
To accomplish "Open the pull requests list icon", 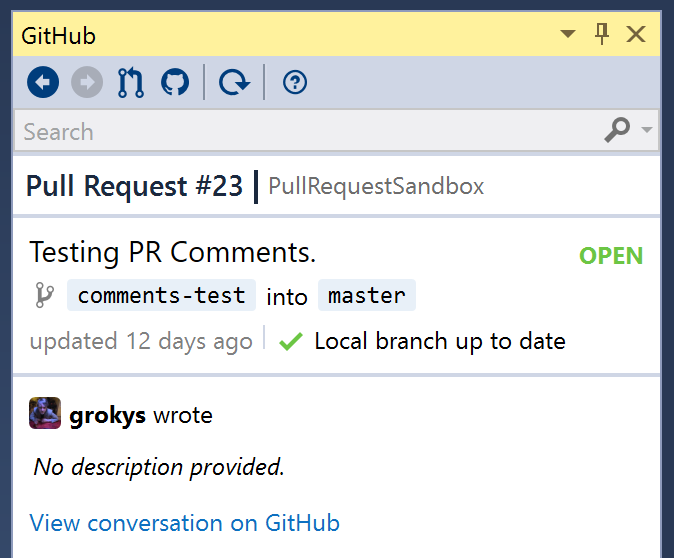I will [x=131, y=82].
